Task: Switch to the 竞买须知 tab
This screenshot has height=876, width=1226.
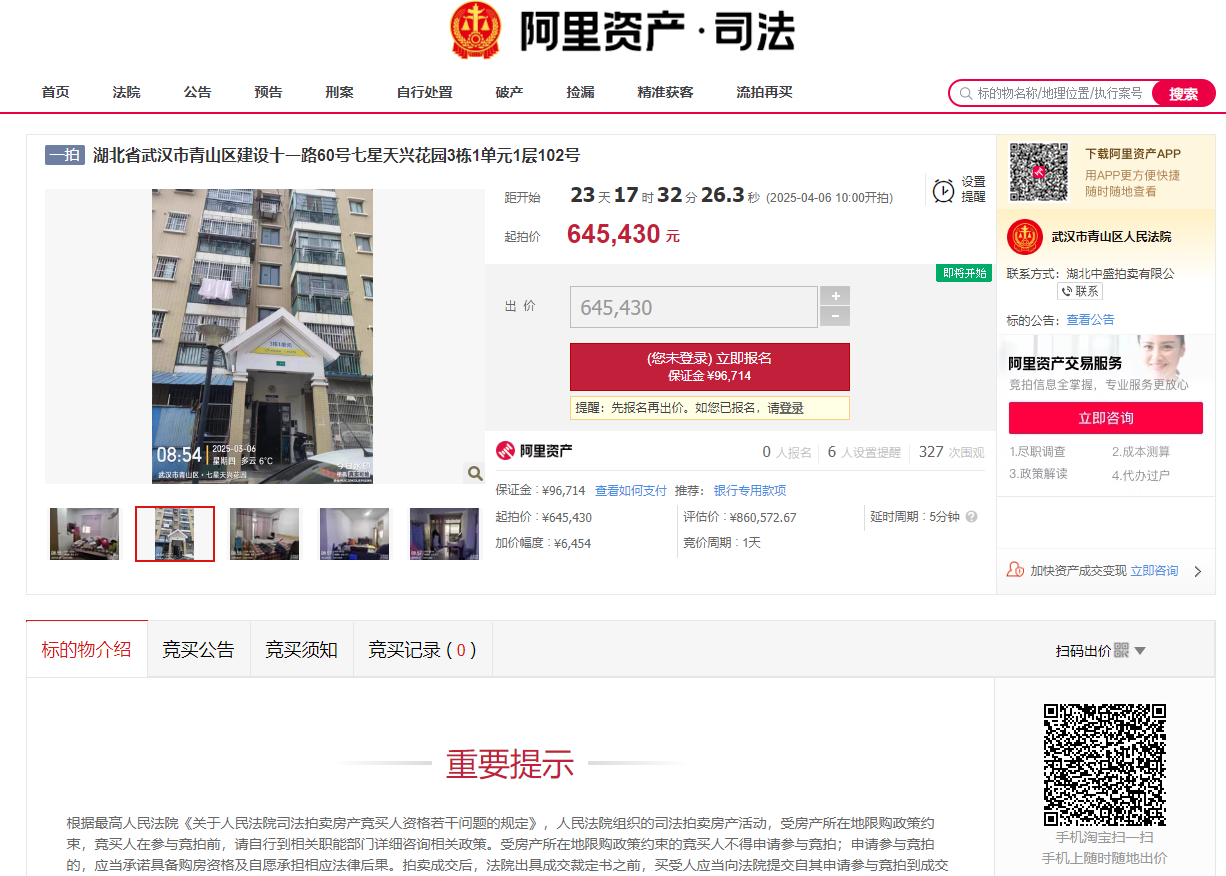Action: [301, 649]
